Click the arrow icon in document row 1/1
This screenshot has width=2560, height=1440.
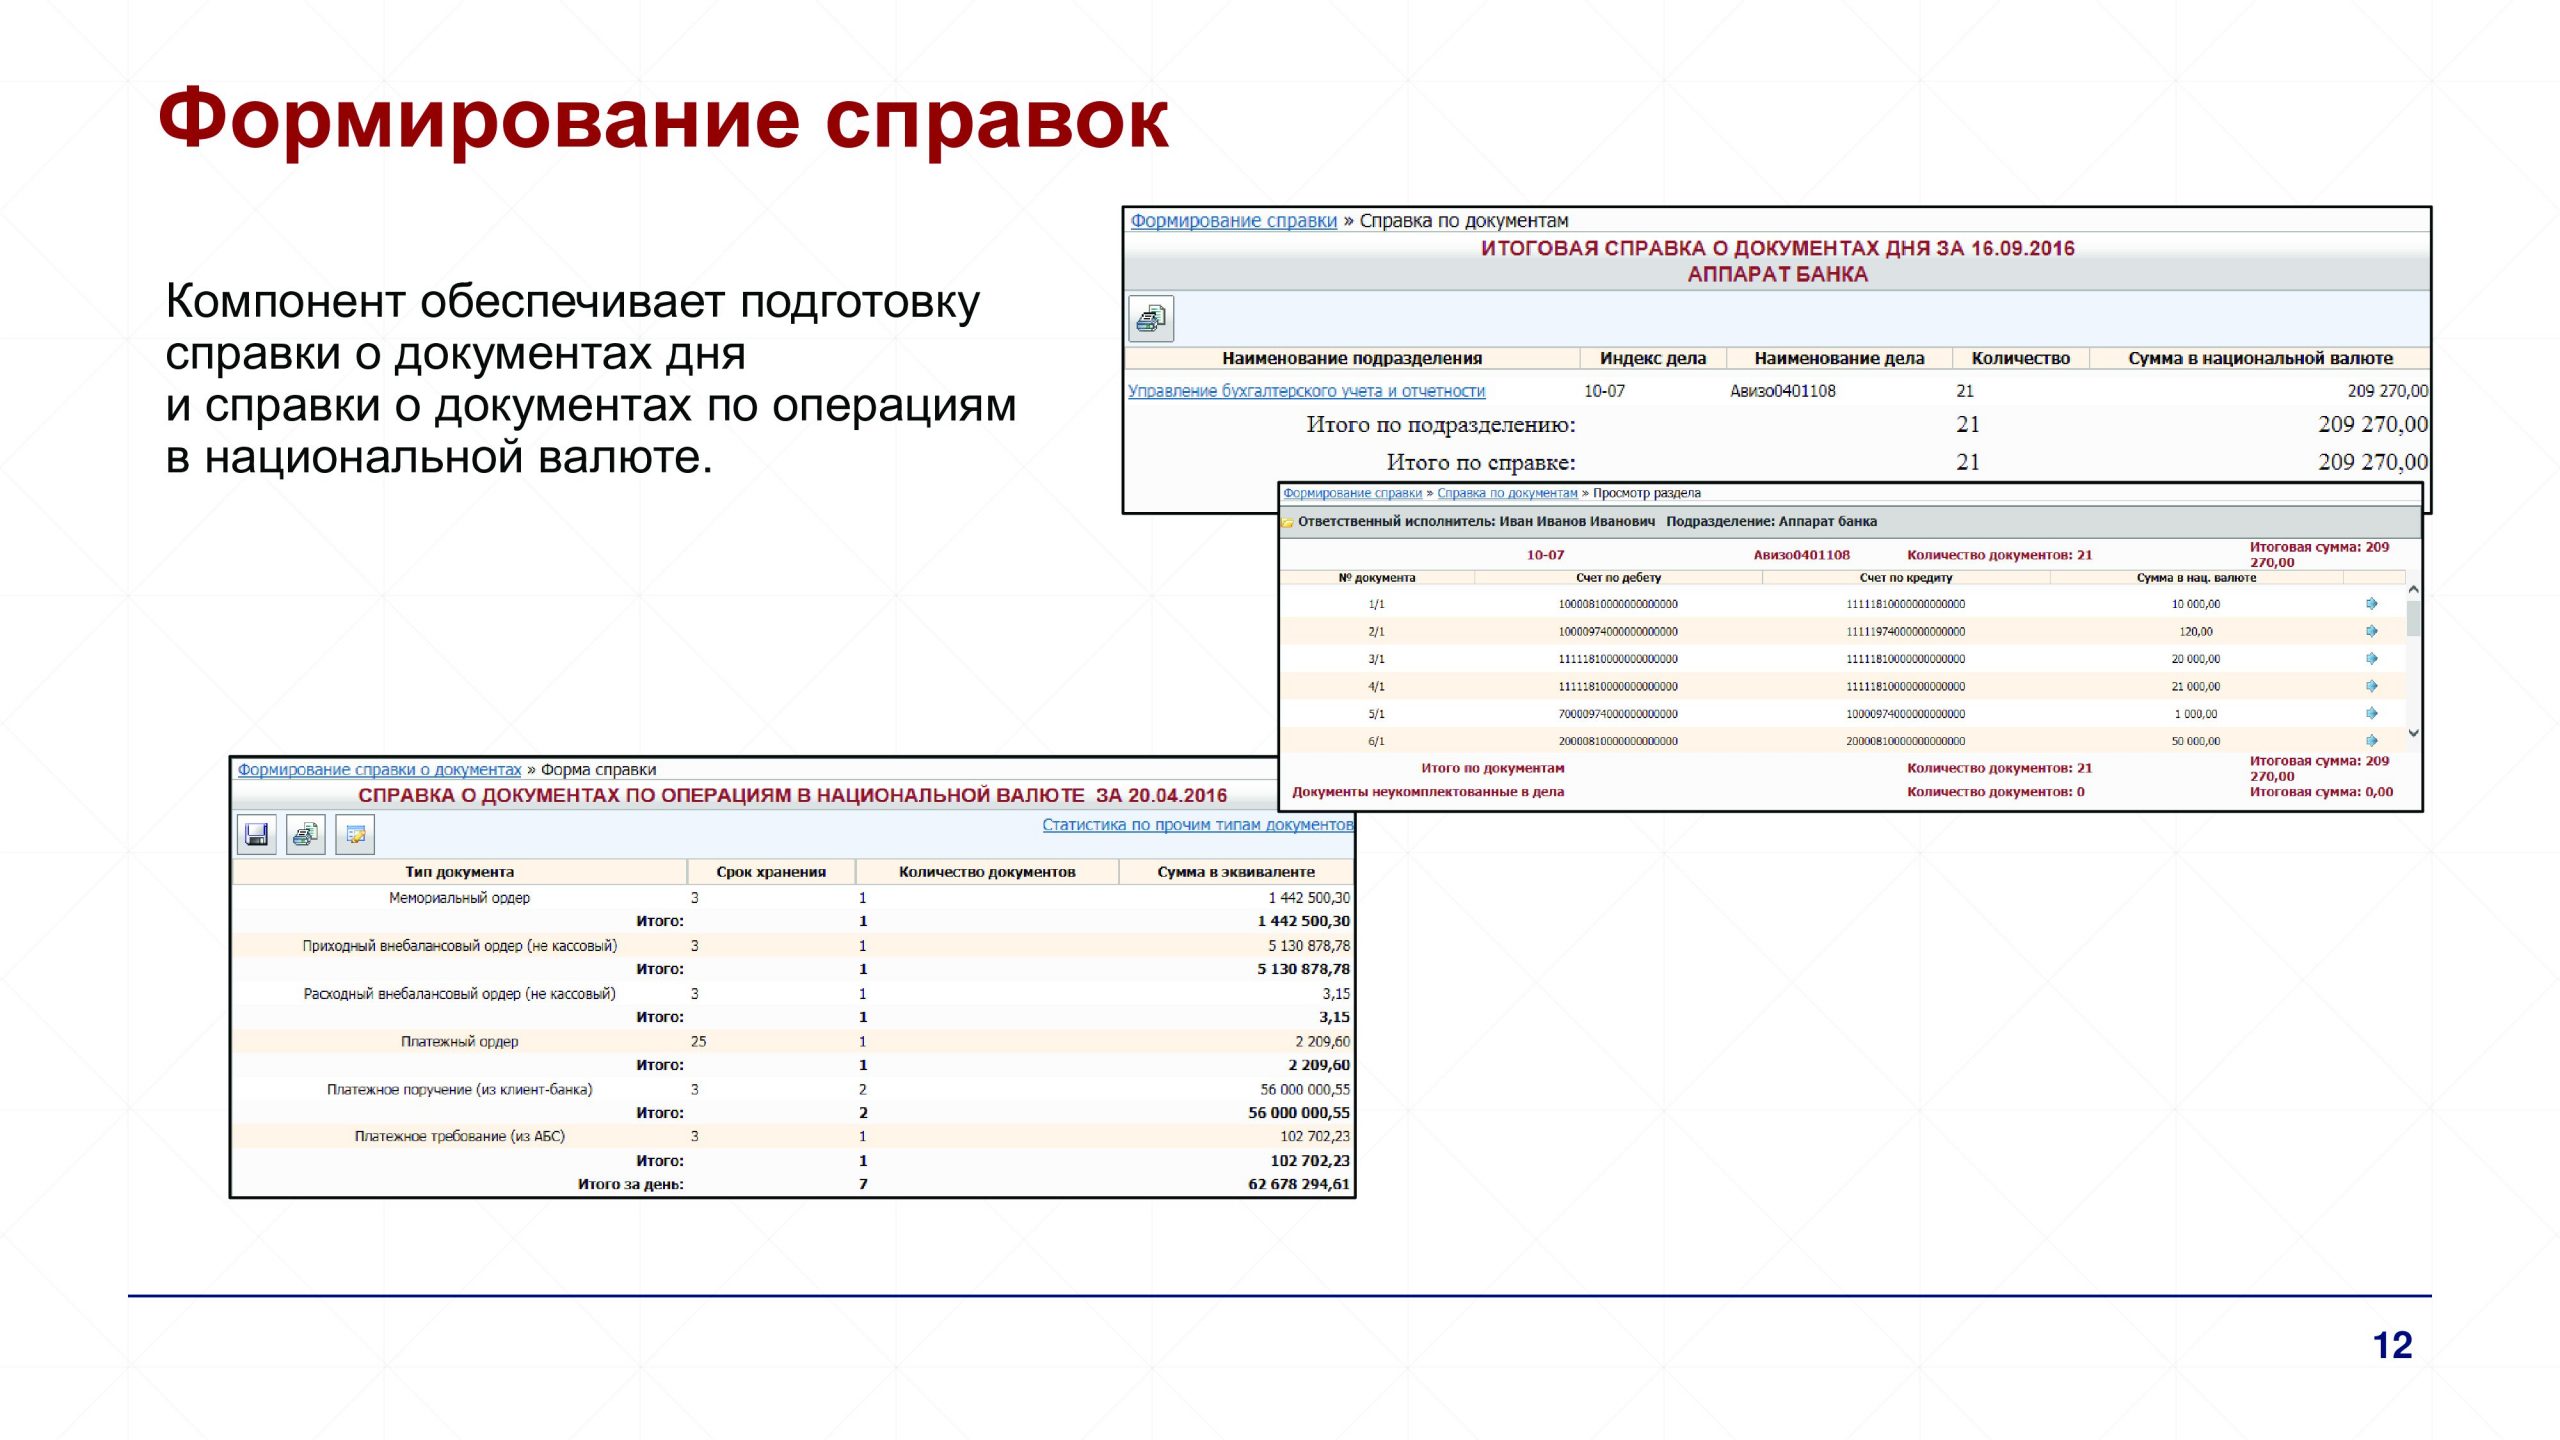tap(2371, 604)
